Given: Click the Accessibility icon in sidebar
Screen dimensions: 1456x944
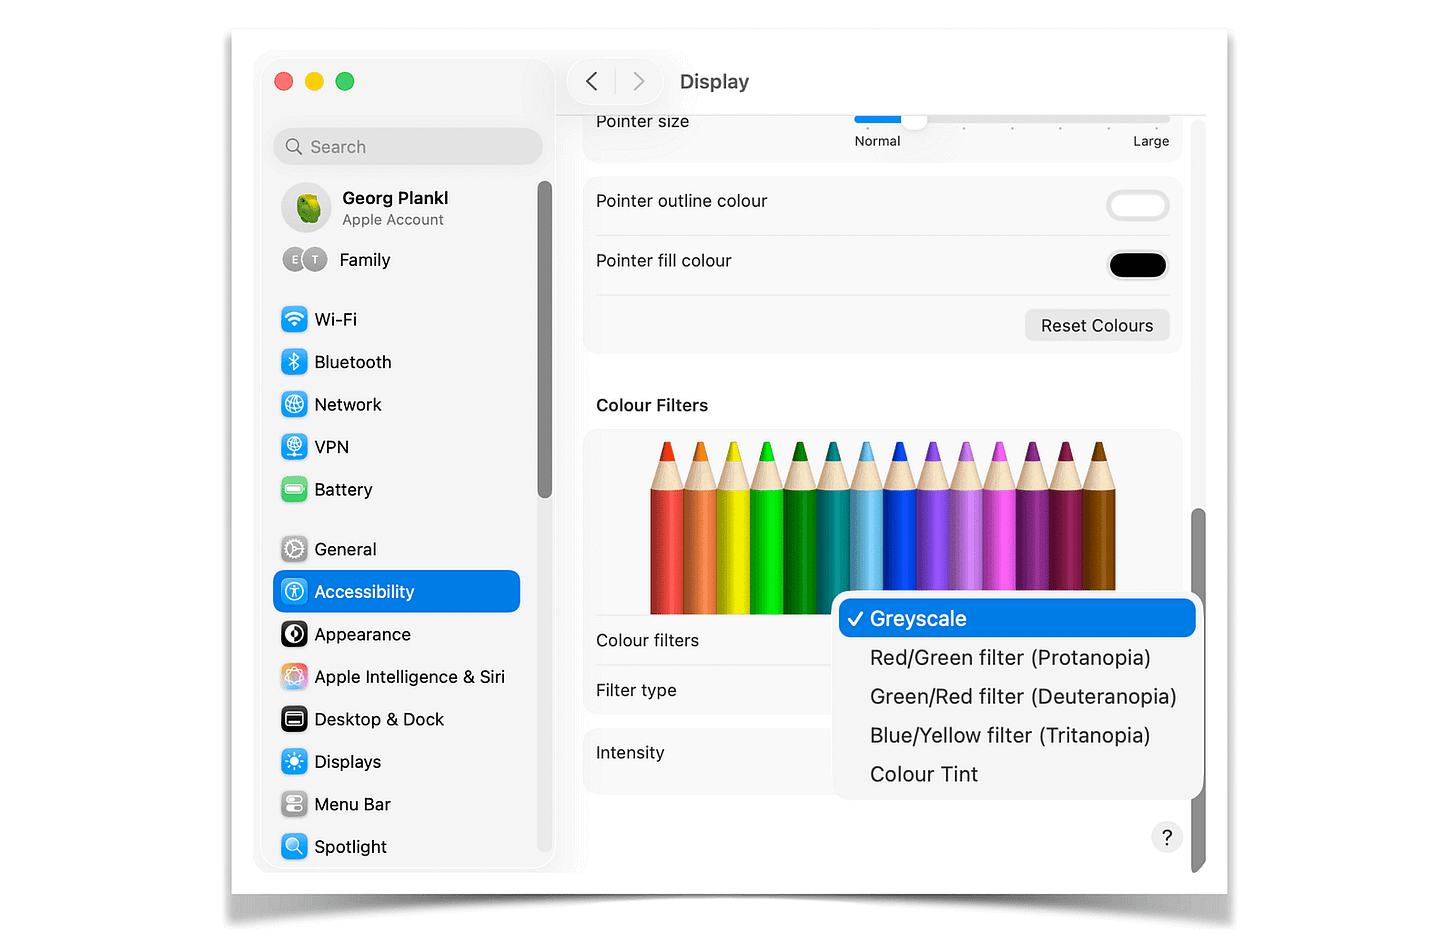Looking at the screenshot, I should point(294,591).
